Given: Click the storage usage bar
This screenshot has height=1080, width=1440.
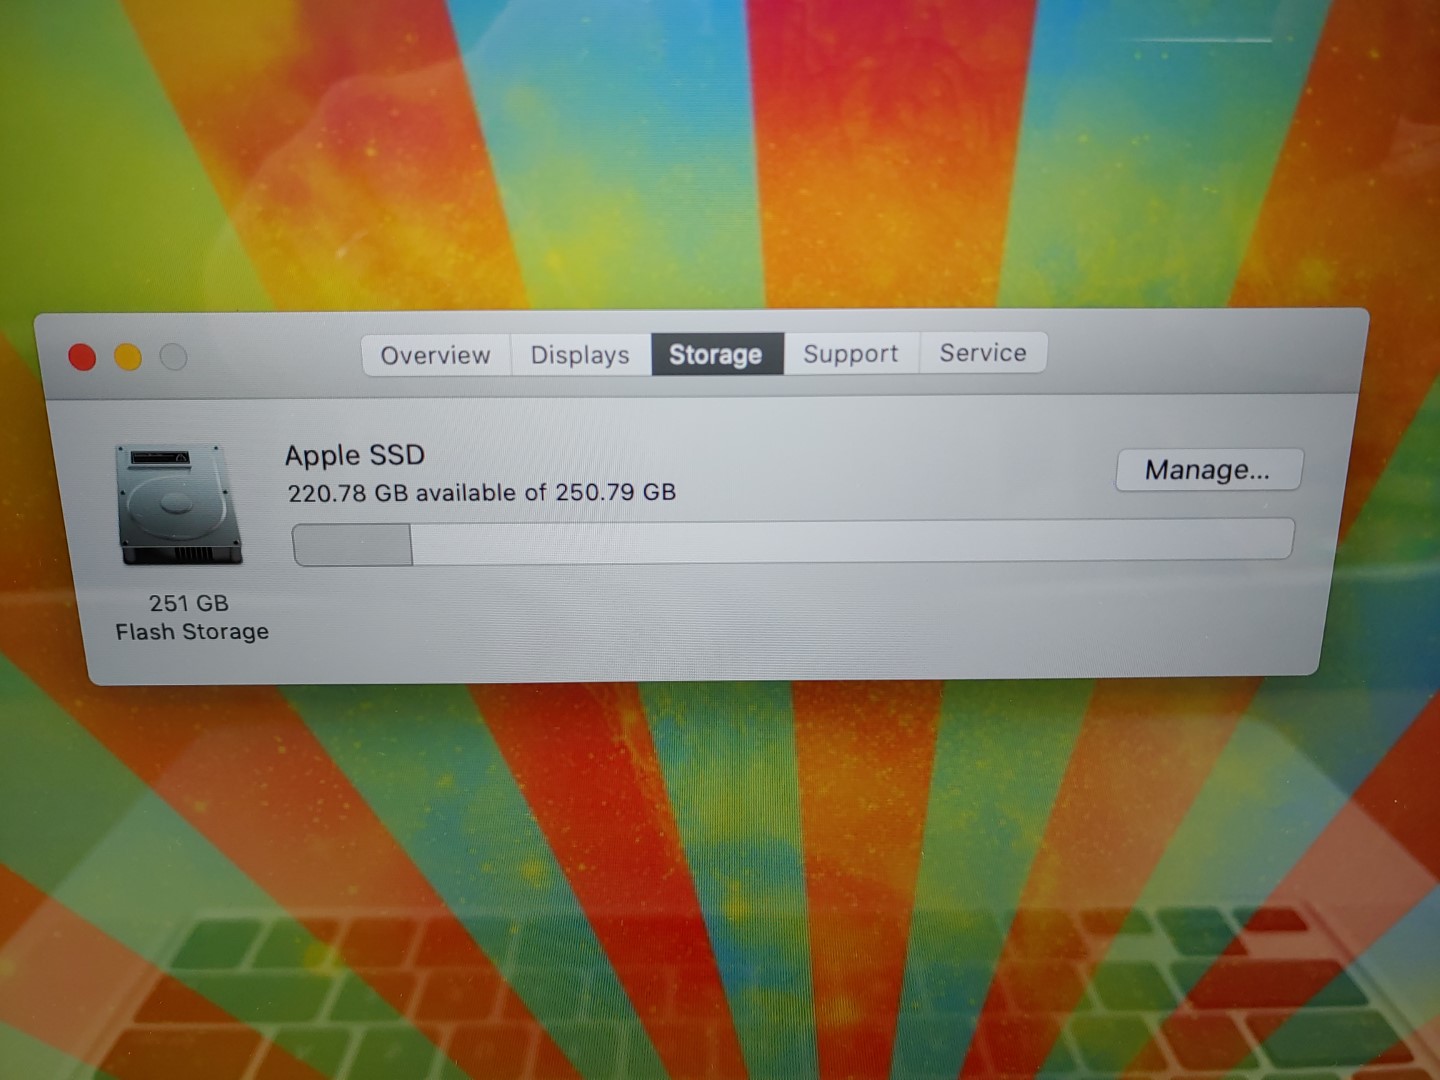Looking at the screenshot, I should 792,542.
